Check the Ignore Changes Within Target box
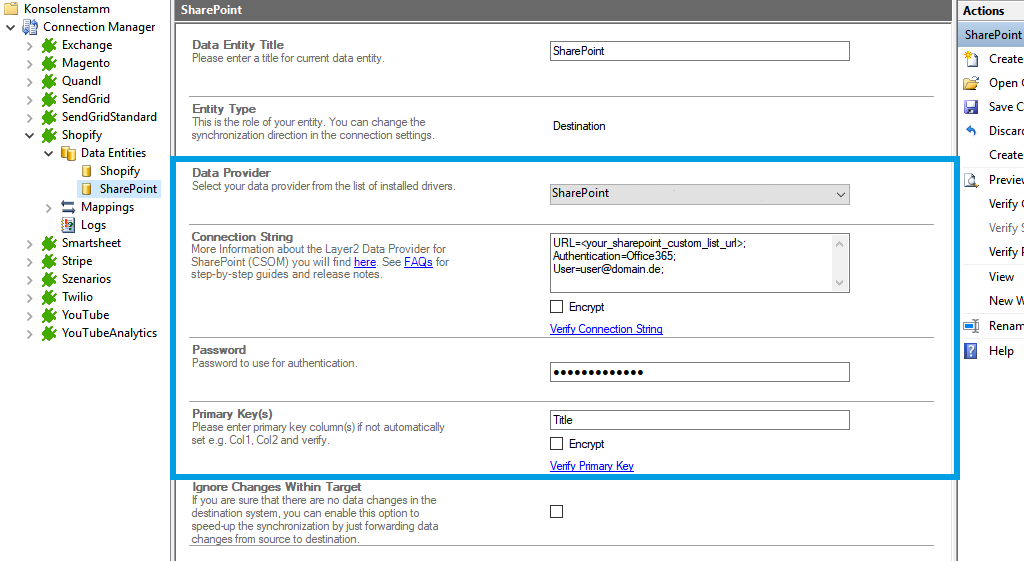Image resolution: width=1024 pixels, height=561 pixels. pos(557,511)
